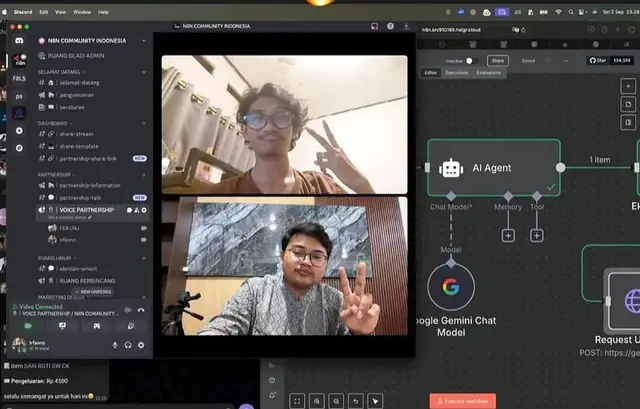Image resolution: width=640 pixels, height=409 pixels.
Task: Toggle noise suppression icon beside Video Connected
Action: pos(128,310)
